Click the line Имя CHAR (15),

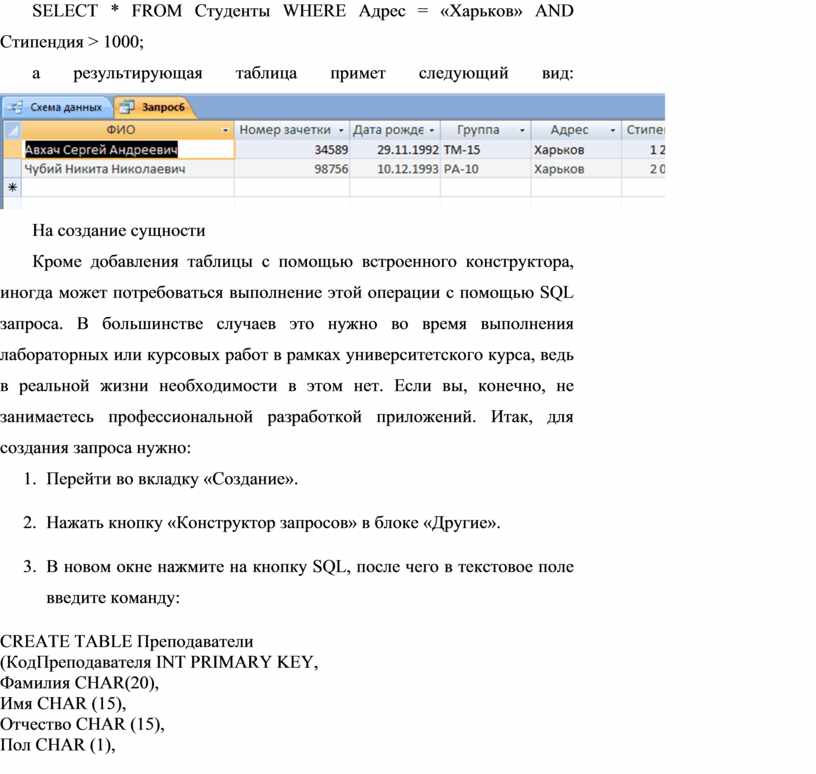coord(63,703)
